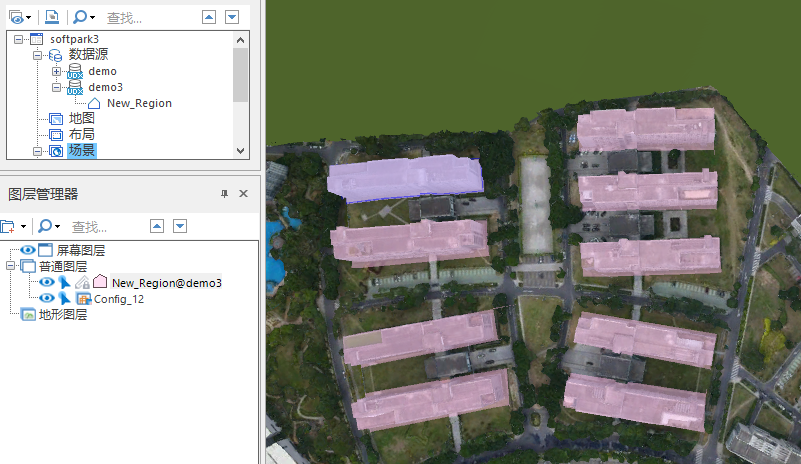Pin the 图层管理器 panel
Screen dimensions: 801x464
click(224, 194)
